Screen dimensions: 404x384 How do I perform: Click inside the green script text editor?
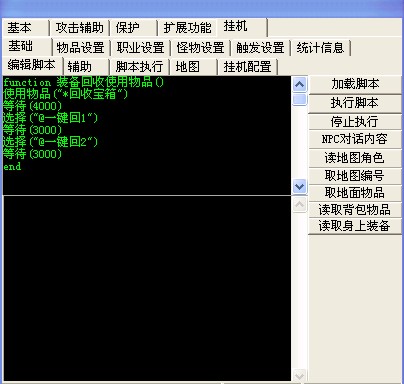147,135
